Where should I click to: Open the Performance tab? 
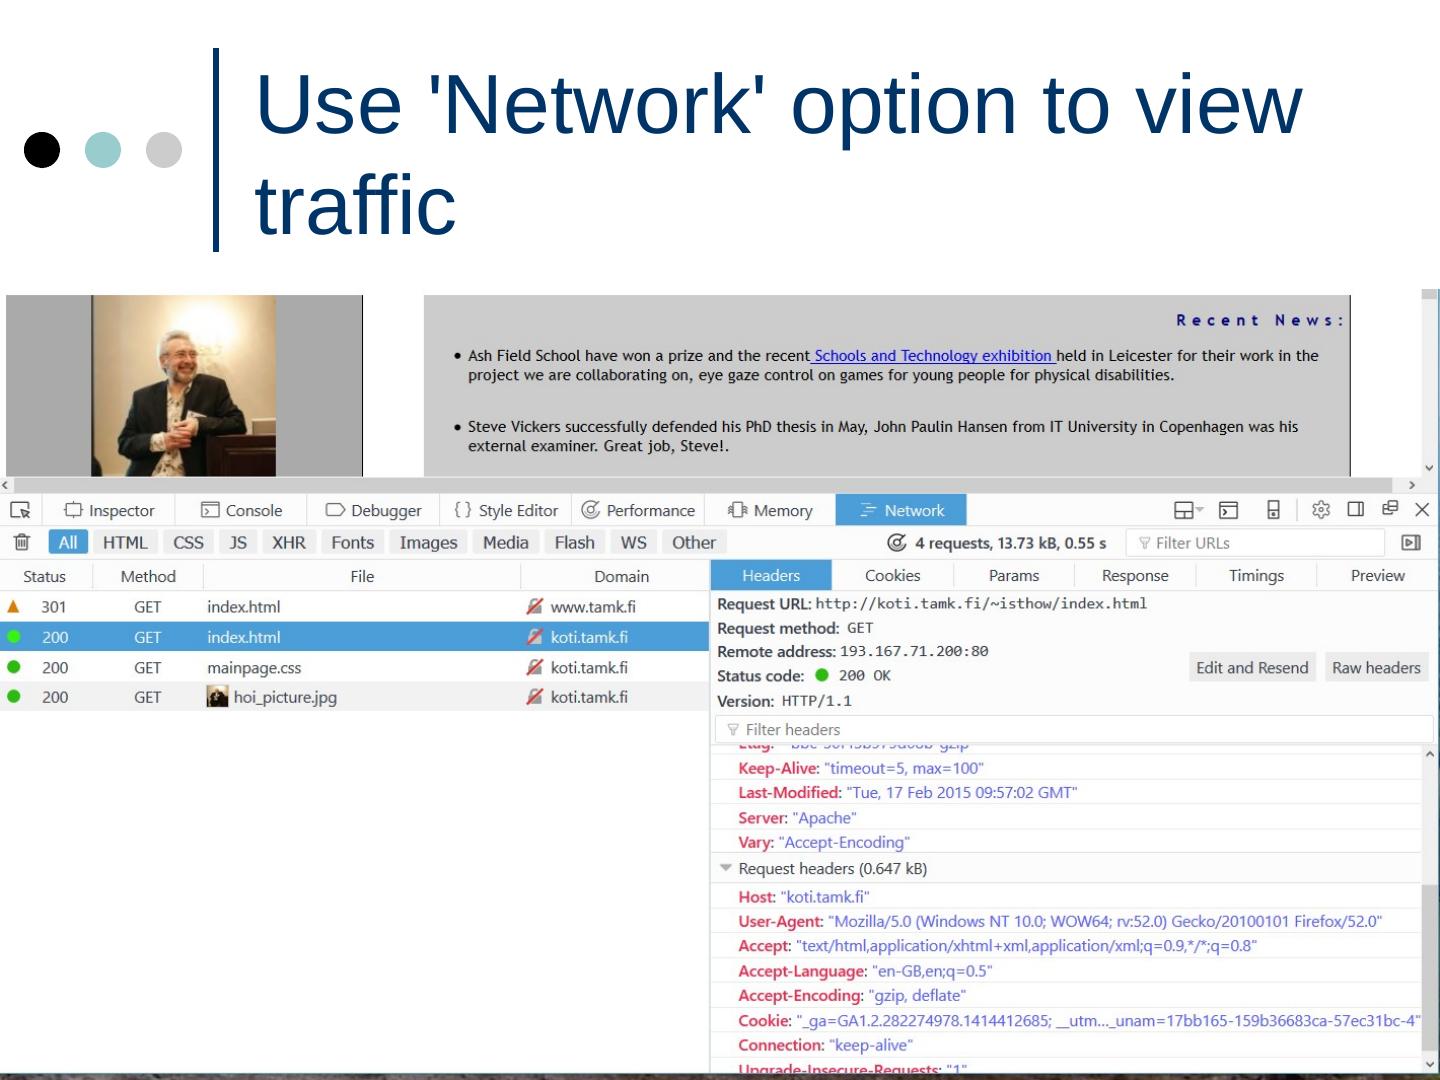(638, 510)
